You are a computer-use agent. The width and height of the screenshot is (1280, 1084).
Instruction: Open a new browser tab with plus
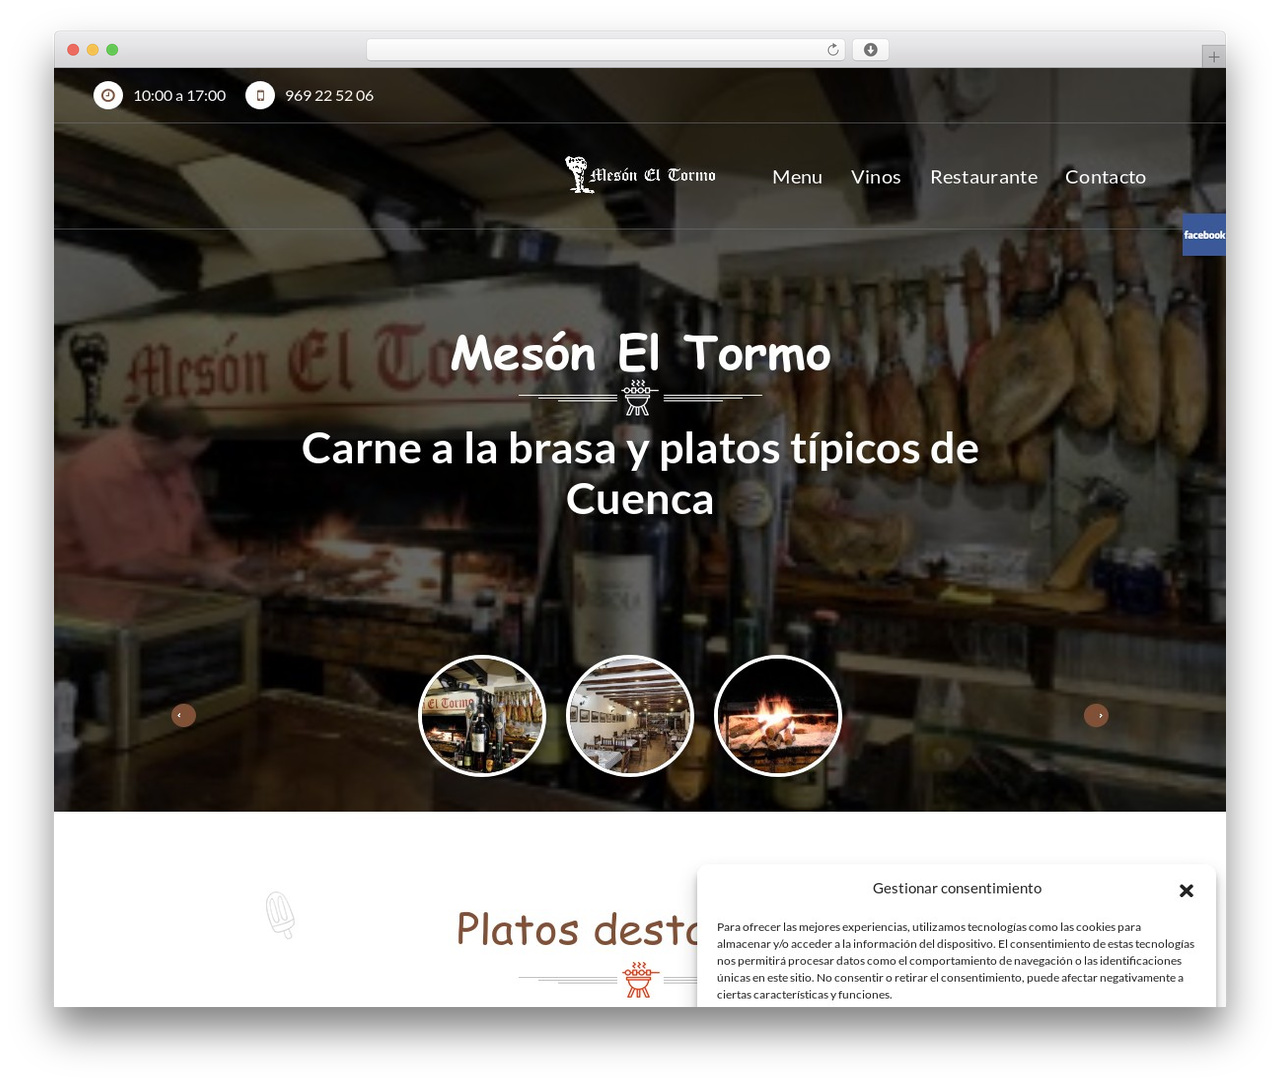(x=1213, y=57)
